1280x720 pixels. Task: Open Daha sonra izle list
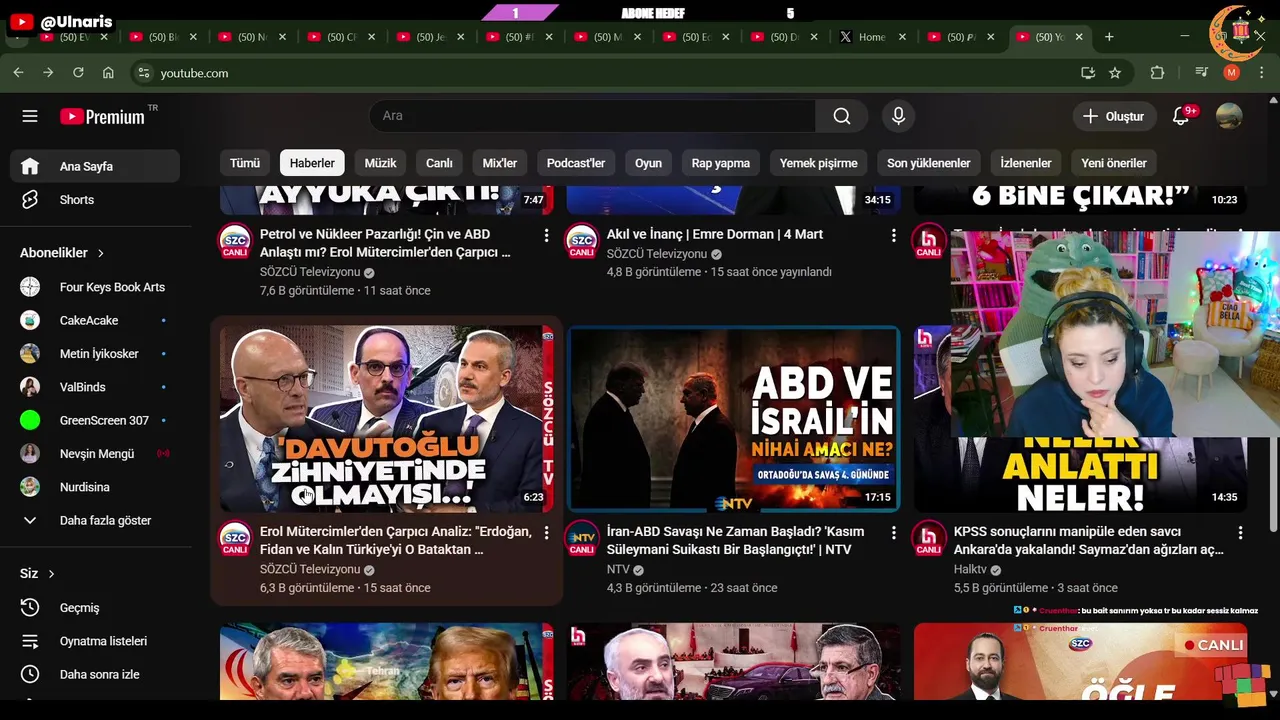pyautogui.click(x=95, y=674)
